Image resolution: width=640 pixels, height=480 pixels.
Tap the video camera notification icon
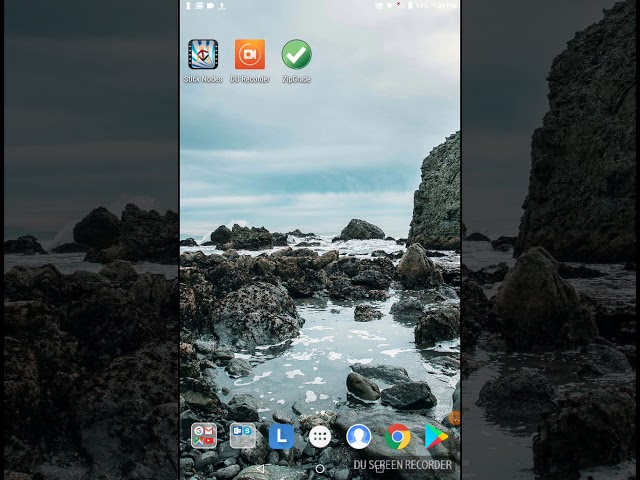pyautogui.click(x=210, y=5)
